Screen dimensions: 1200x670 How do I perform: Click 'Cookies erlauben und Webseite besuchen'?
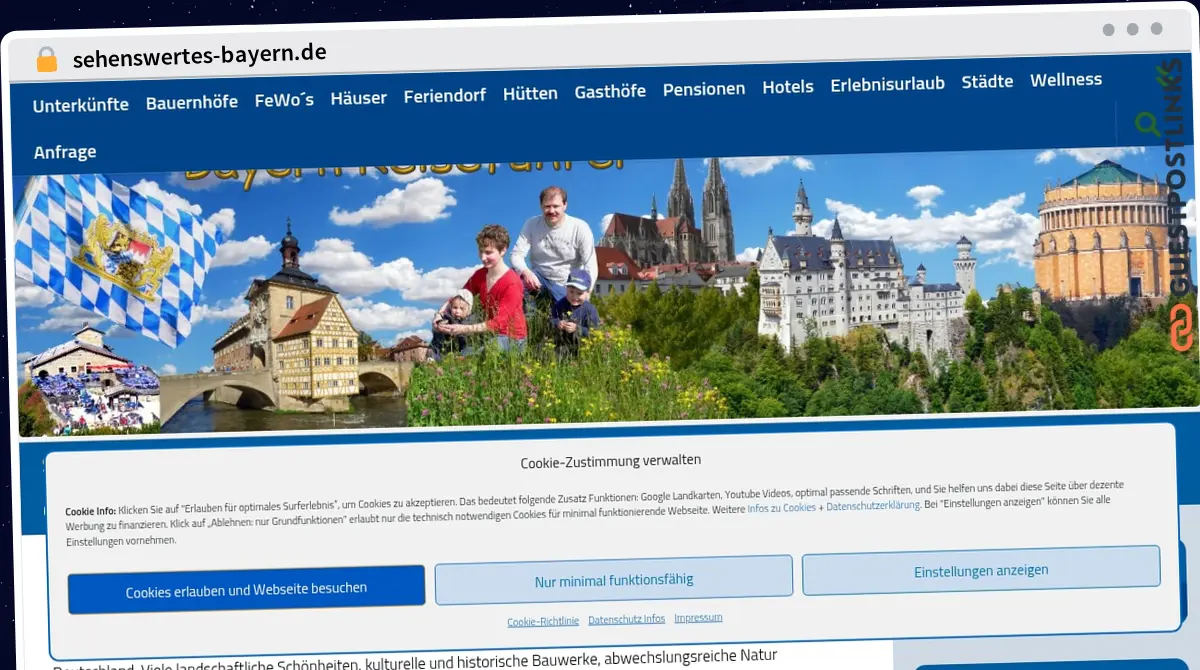click(x=246, y=586)
